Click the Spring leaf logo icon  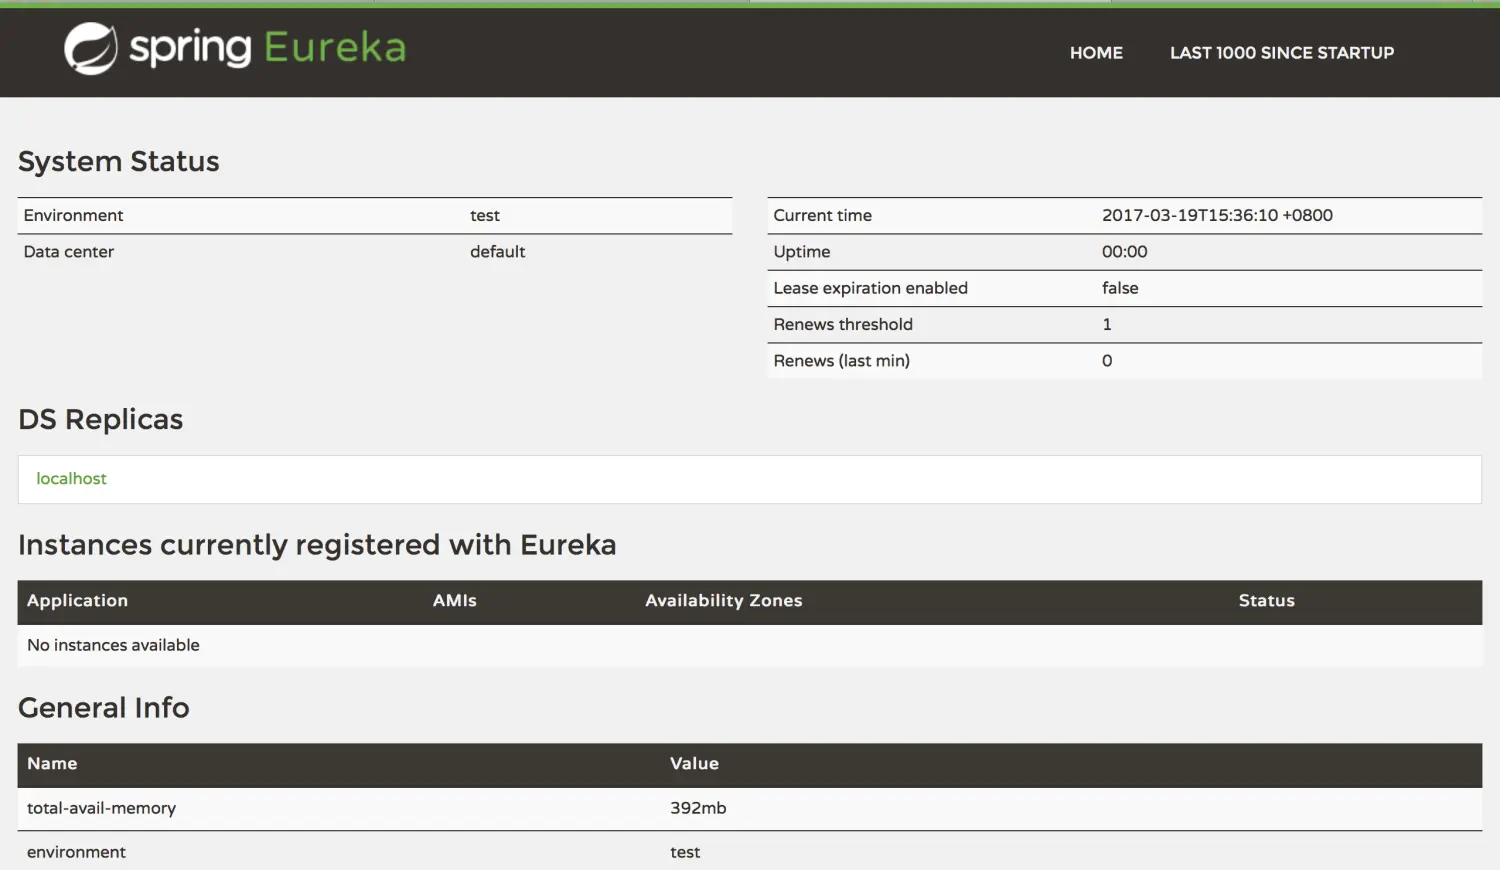[x=91, y=48]
